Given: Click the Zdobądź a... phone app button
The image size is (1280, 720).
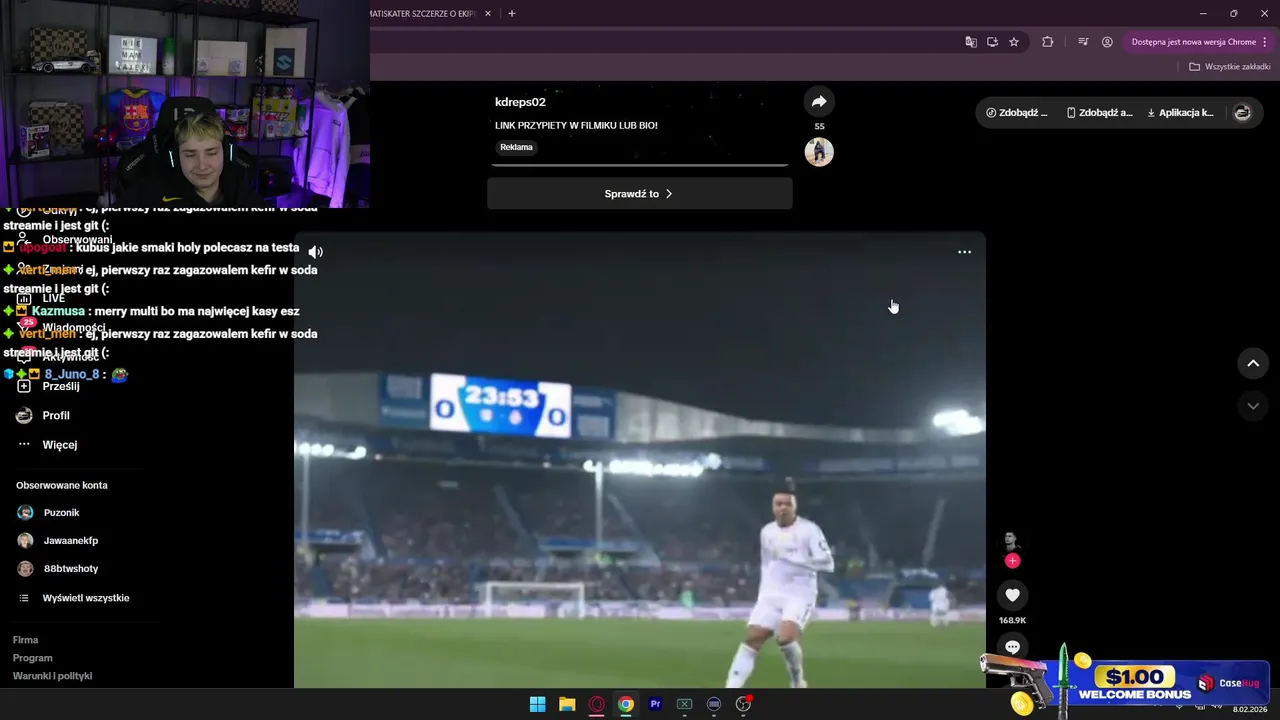Looking at the screenshot, I should coord(1099,113).
